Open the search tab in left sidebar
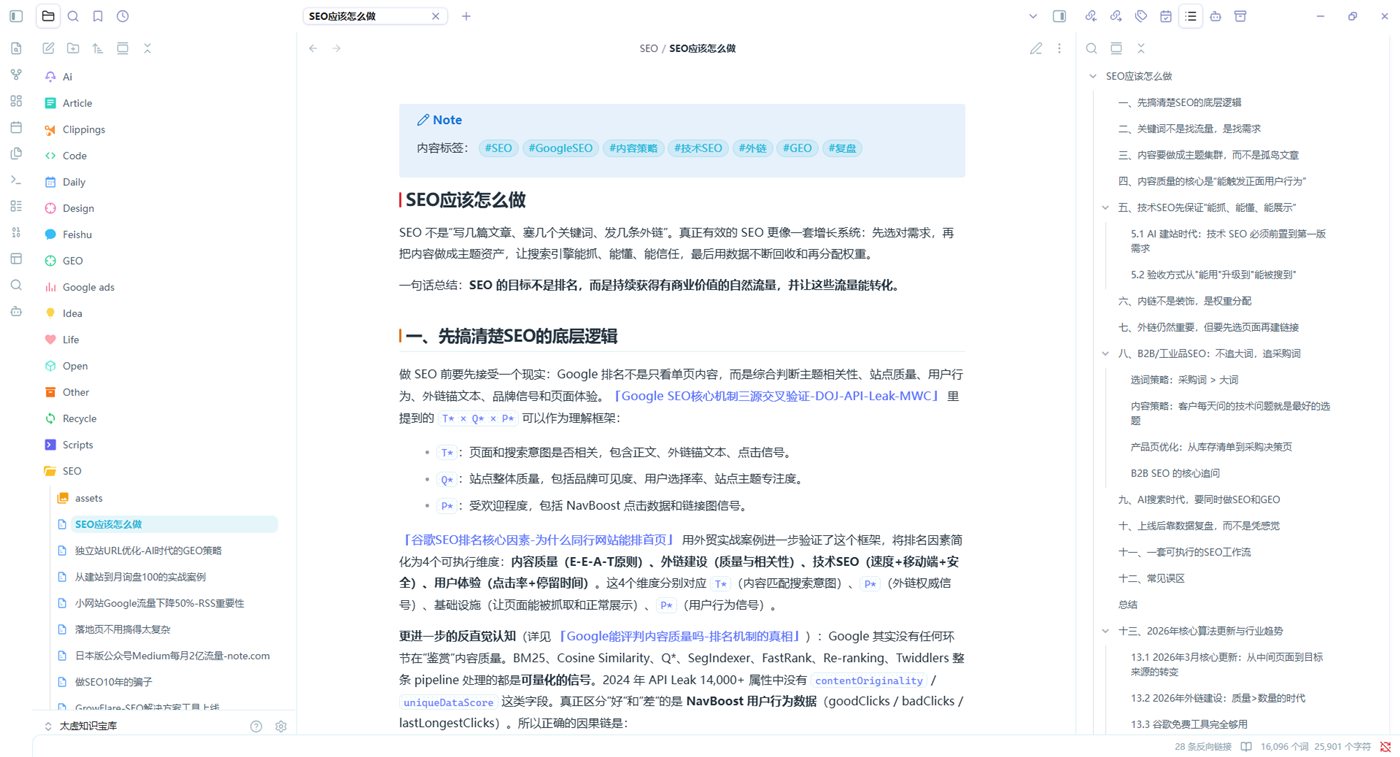 73,16
